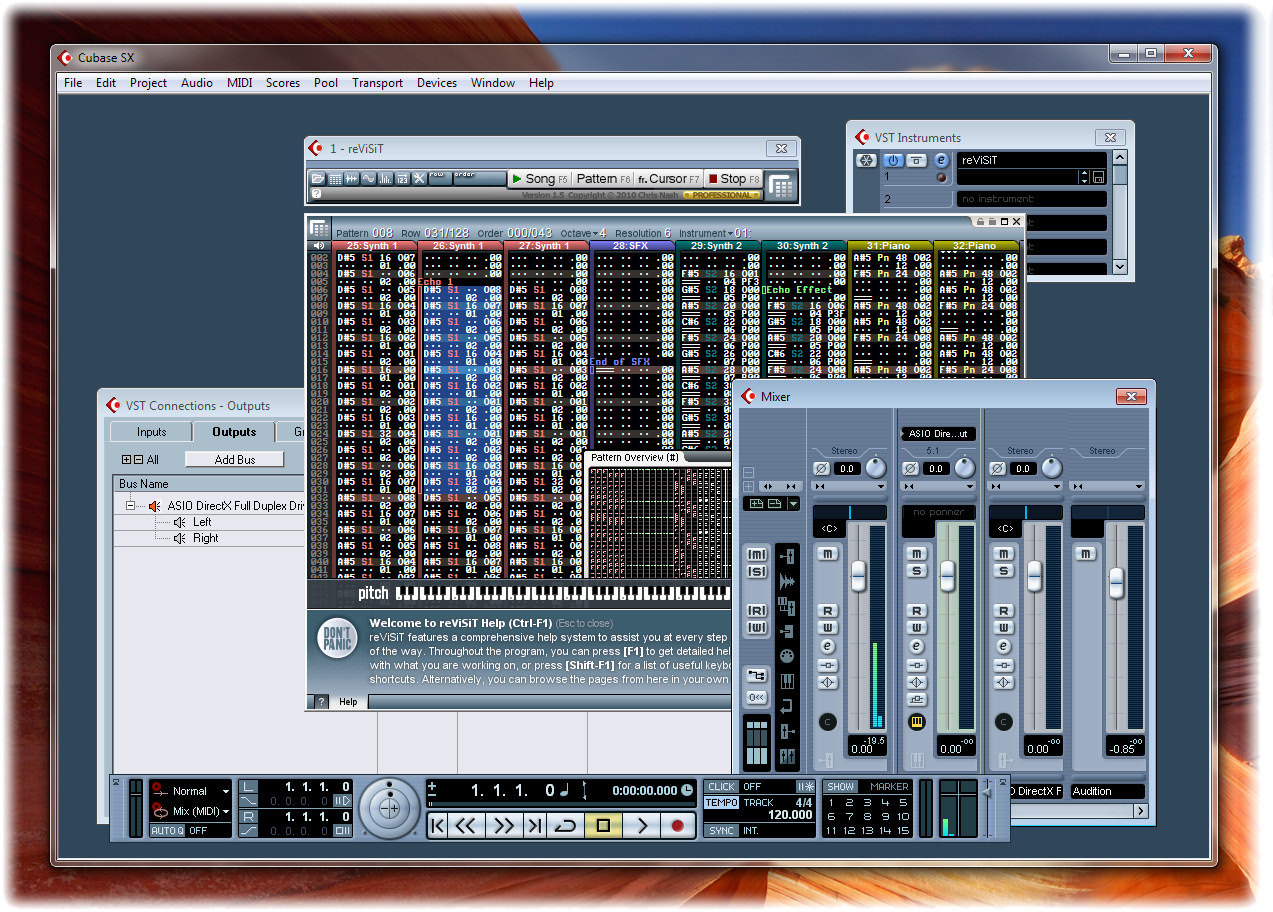
Task: Select Outputs tab in VST Connections
Action: click(x=235, y=432)
